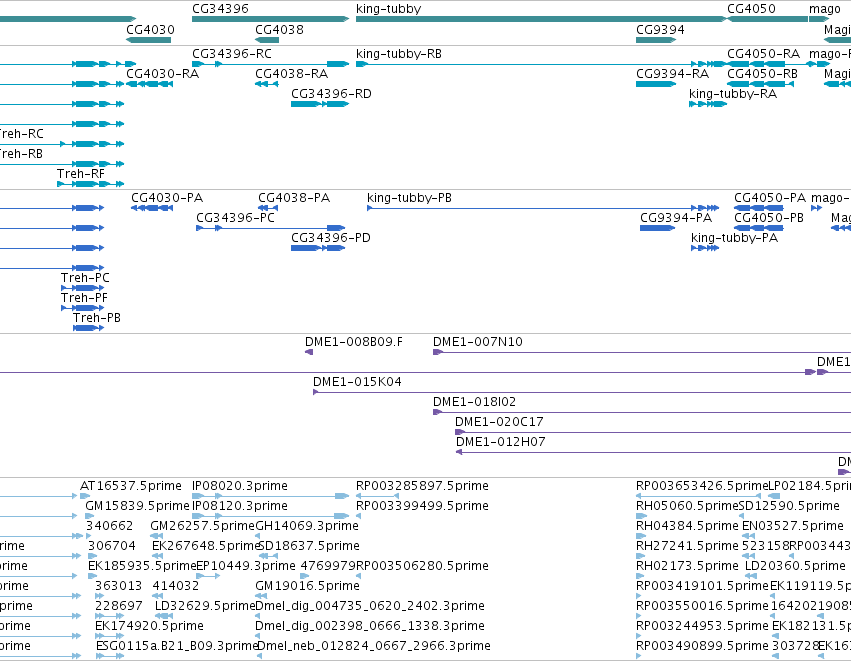
Task: Click the DME1-015K04 clone label
Action: point(358,382)
